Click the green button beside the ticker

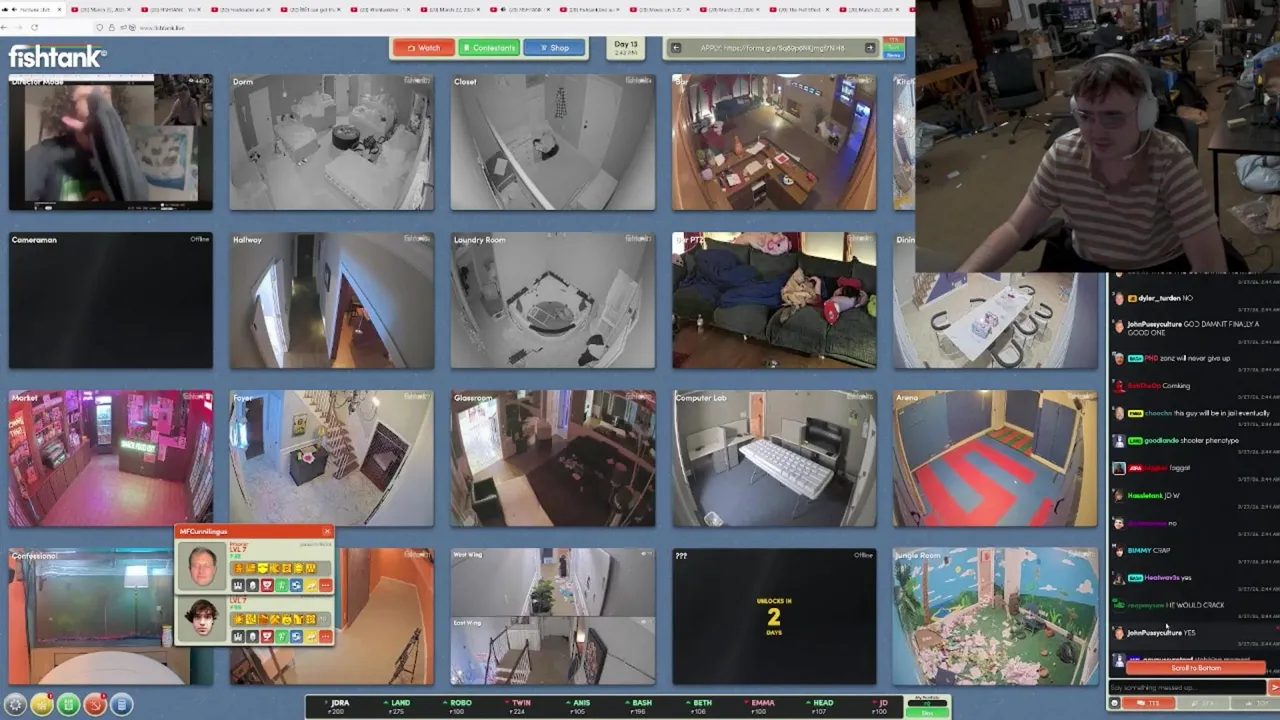click(927, 712)
